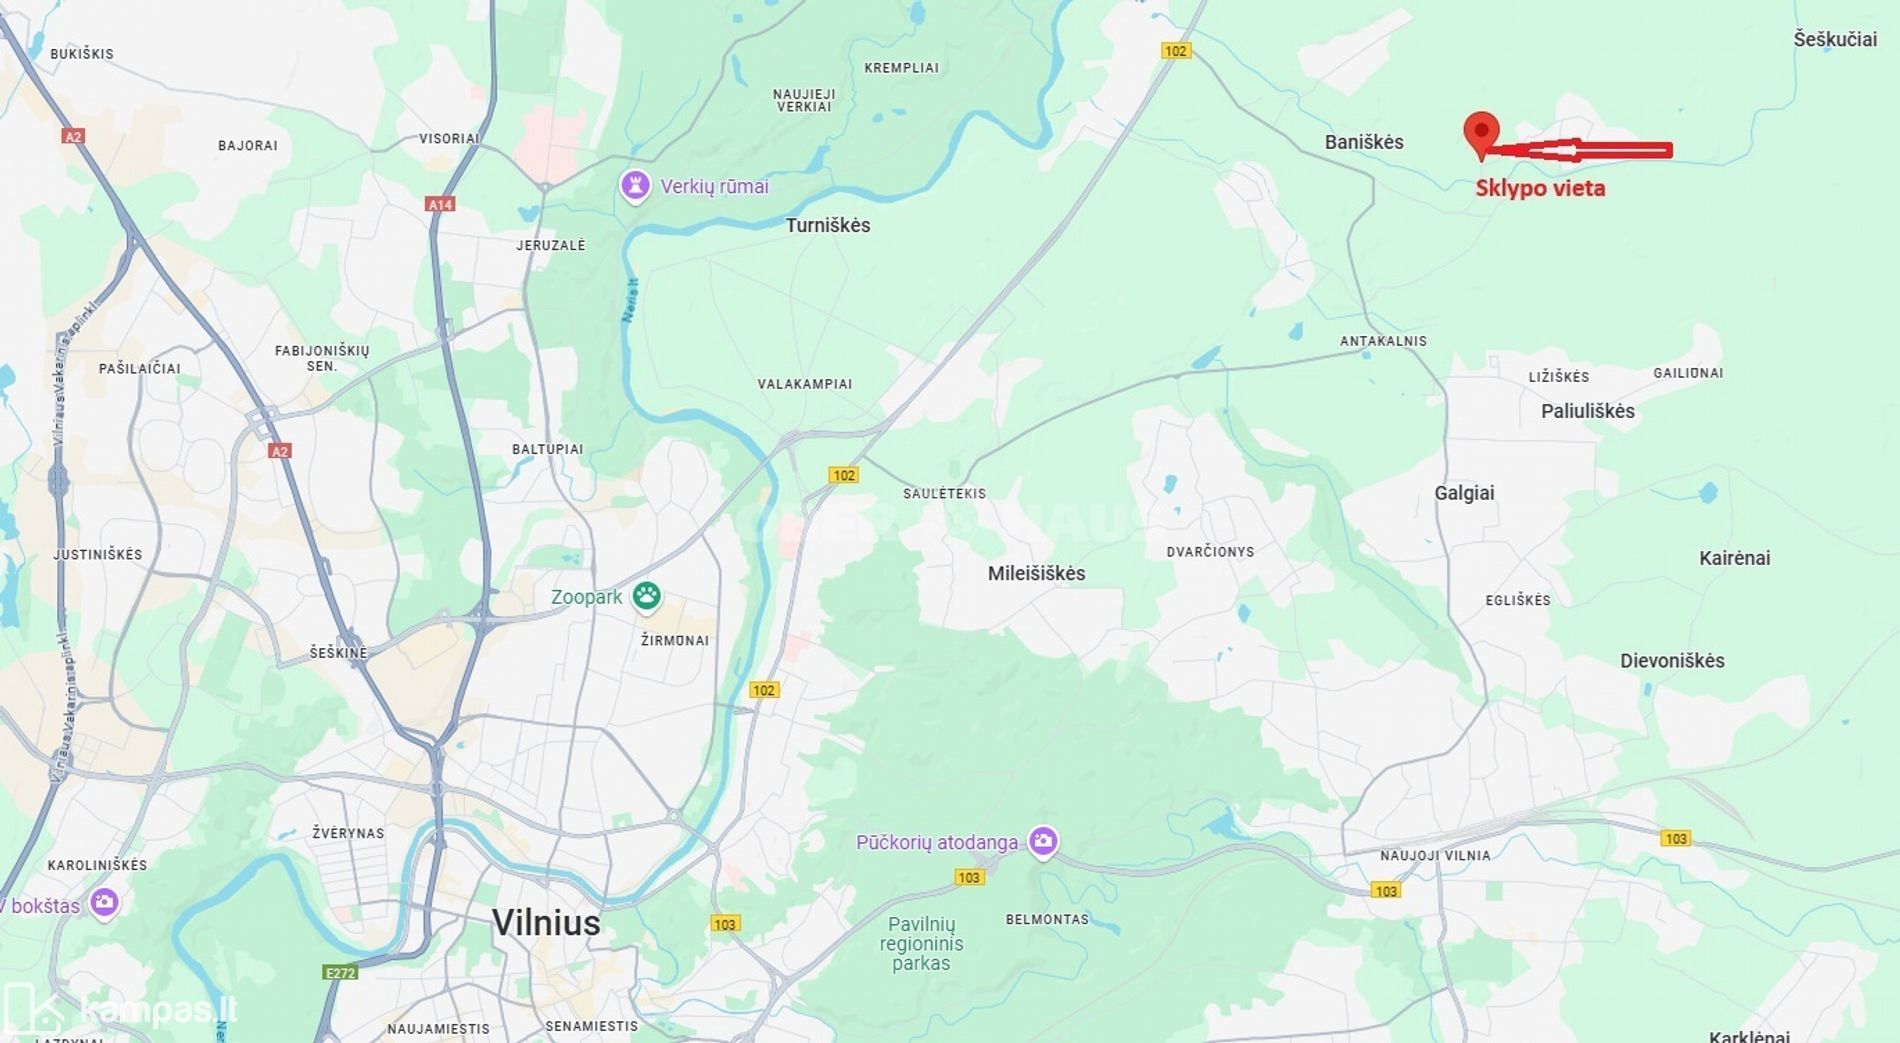This screenshot has width=1900, height=1043.
Task: Click the red arrow pointing to the plot
Action: 1577,151
